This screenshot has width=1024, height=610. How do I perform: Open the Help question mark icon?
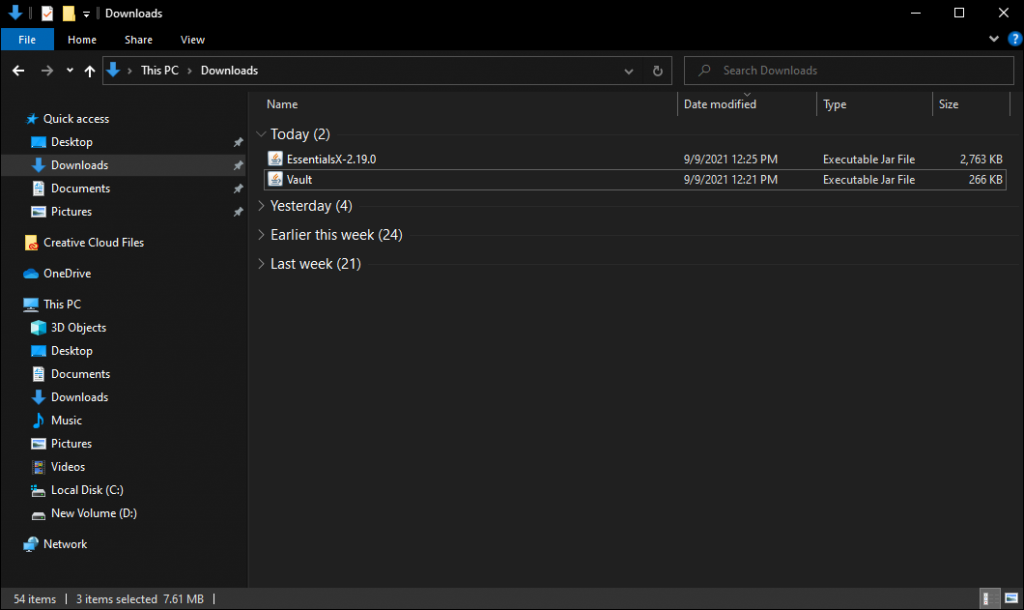[x=1015, y=39]
